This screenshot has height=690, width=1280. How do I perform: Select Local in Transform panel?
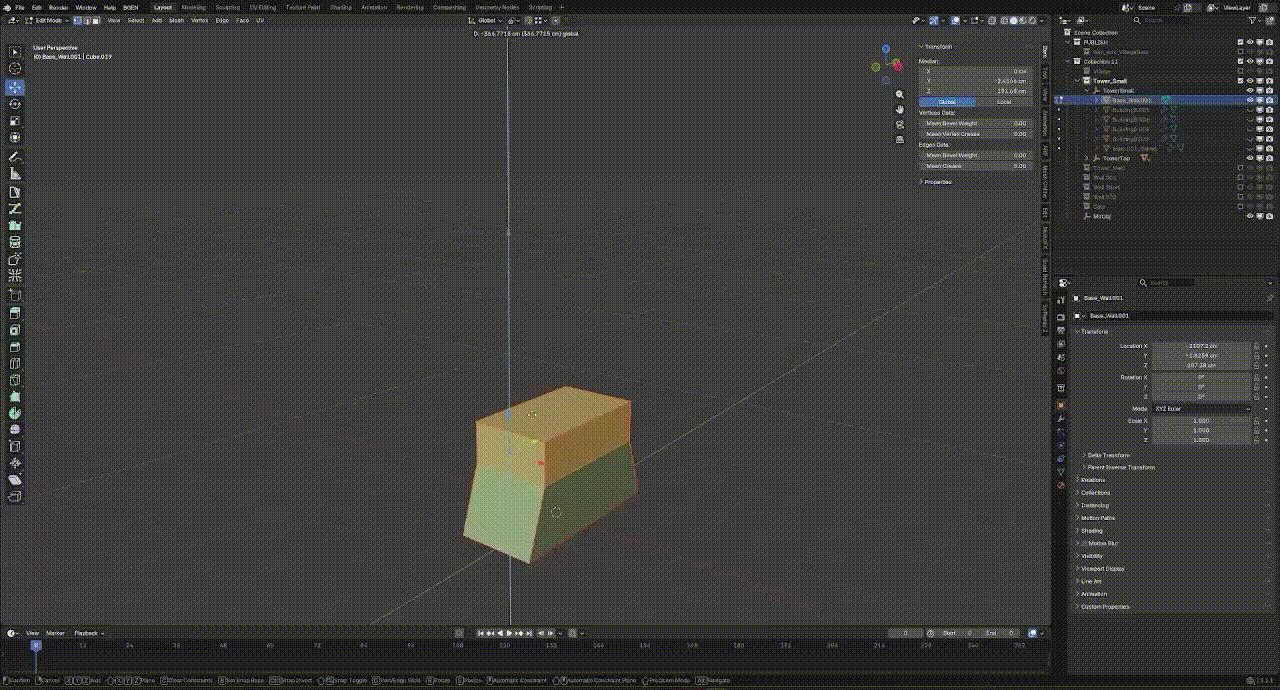pos(1004,102)
